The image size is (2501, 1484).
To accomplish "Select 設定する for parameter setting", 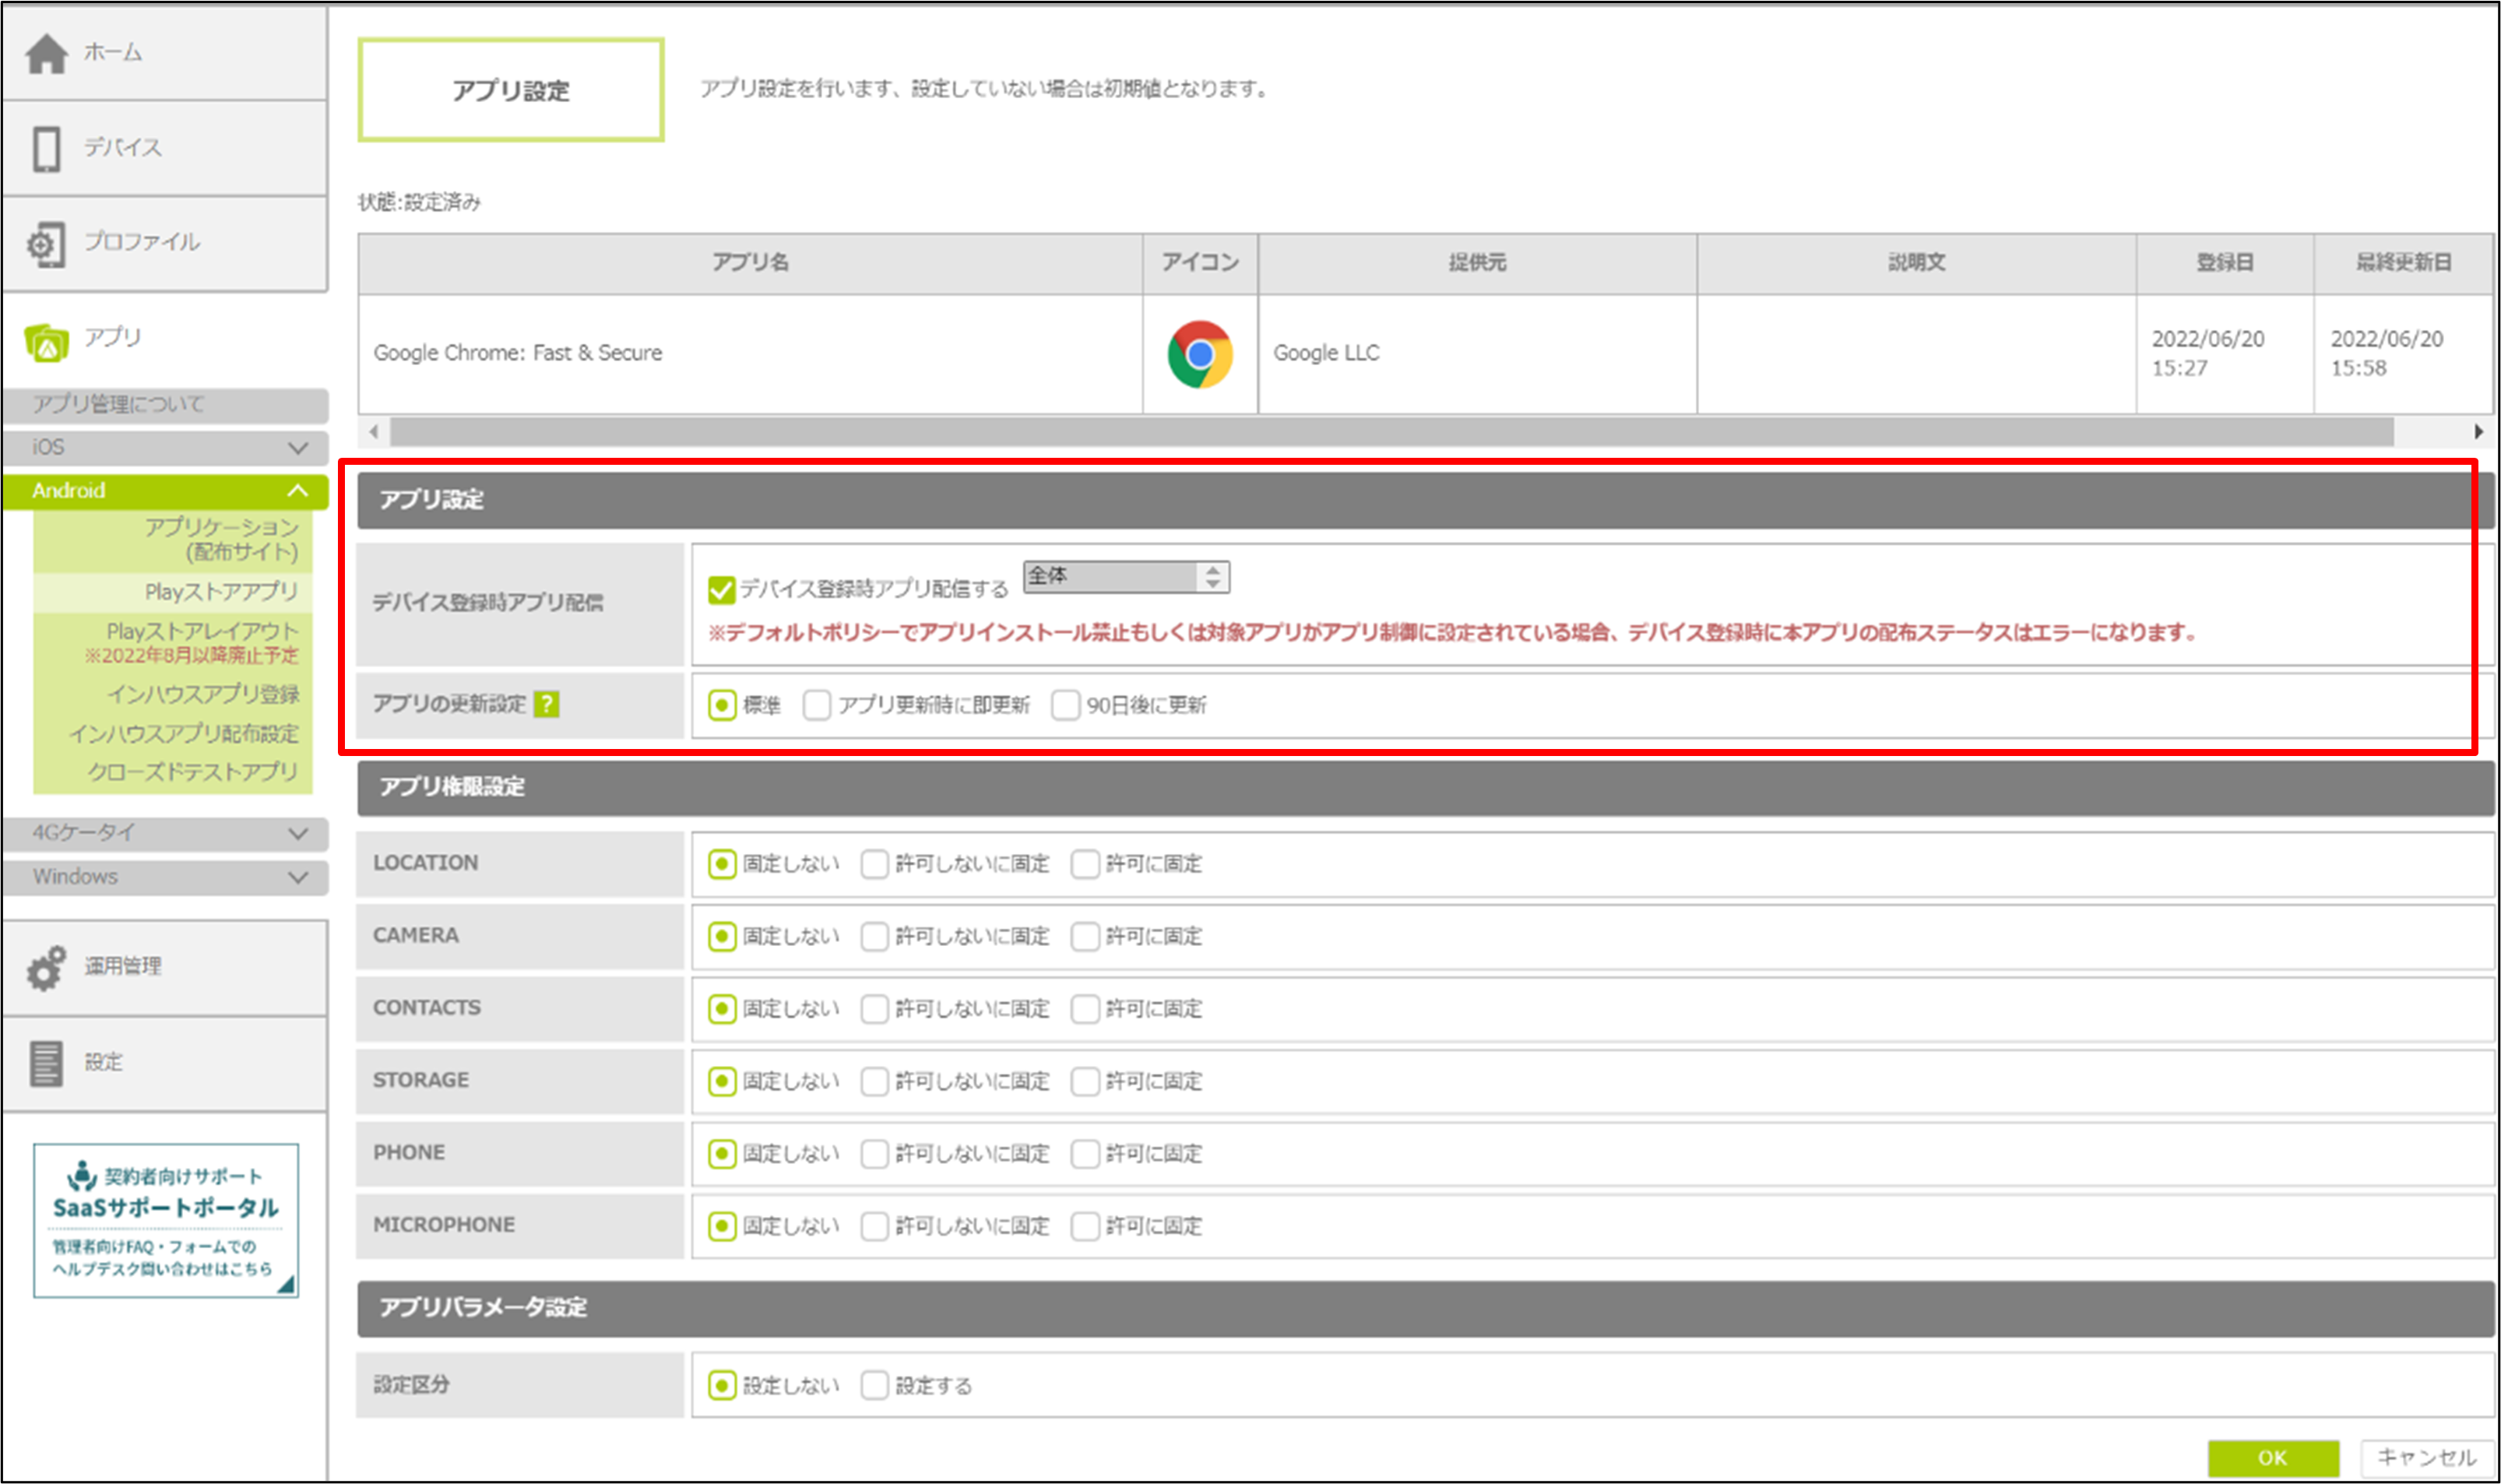I will (x=874, y=1385).
